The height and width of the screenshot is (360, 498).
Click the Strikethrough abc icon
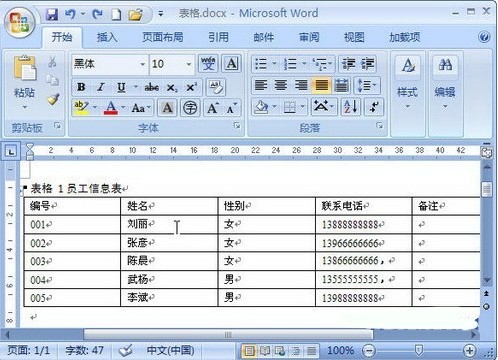point(151,87)
